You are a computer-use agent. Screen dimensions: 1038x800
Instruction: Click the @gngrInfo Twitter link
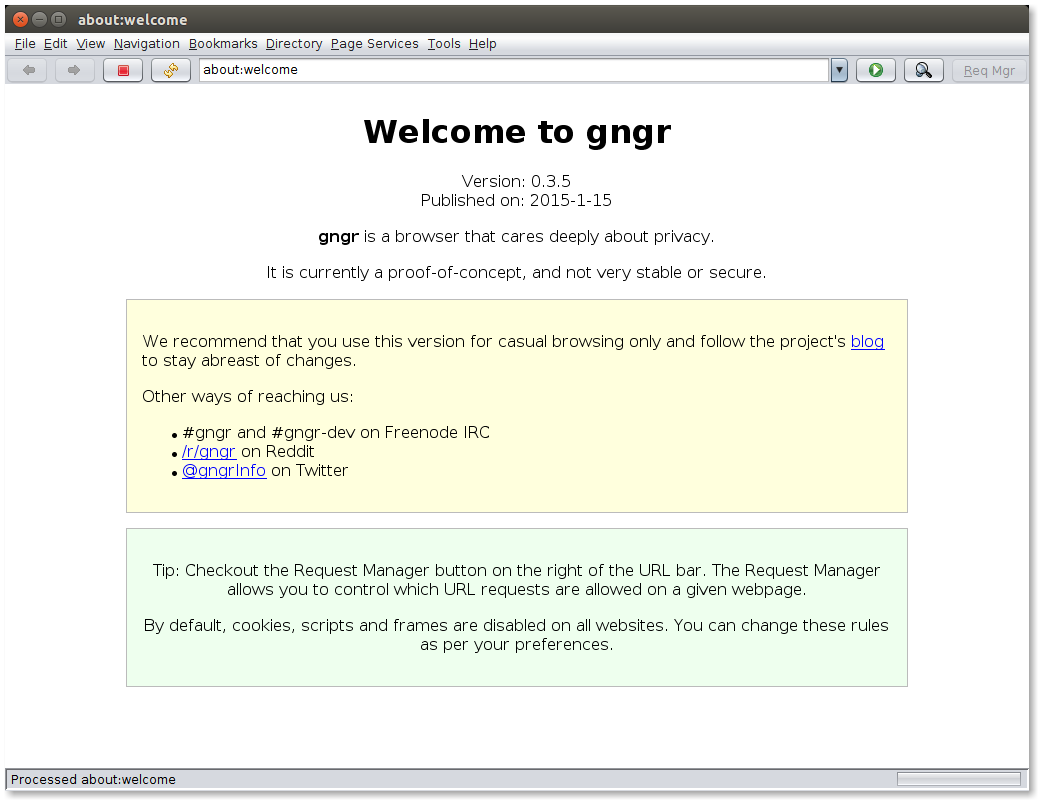(224, 470)
